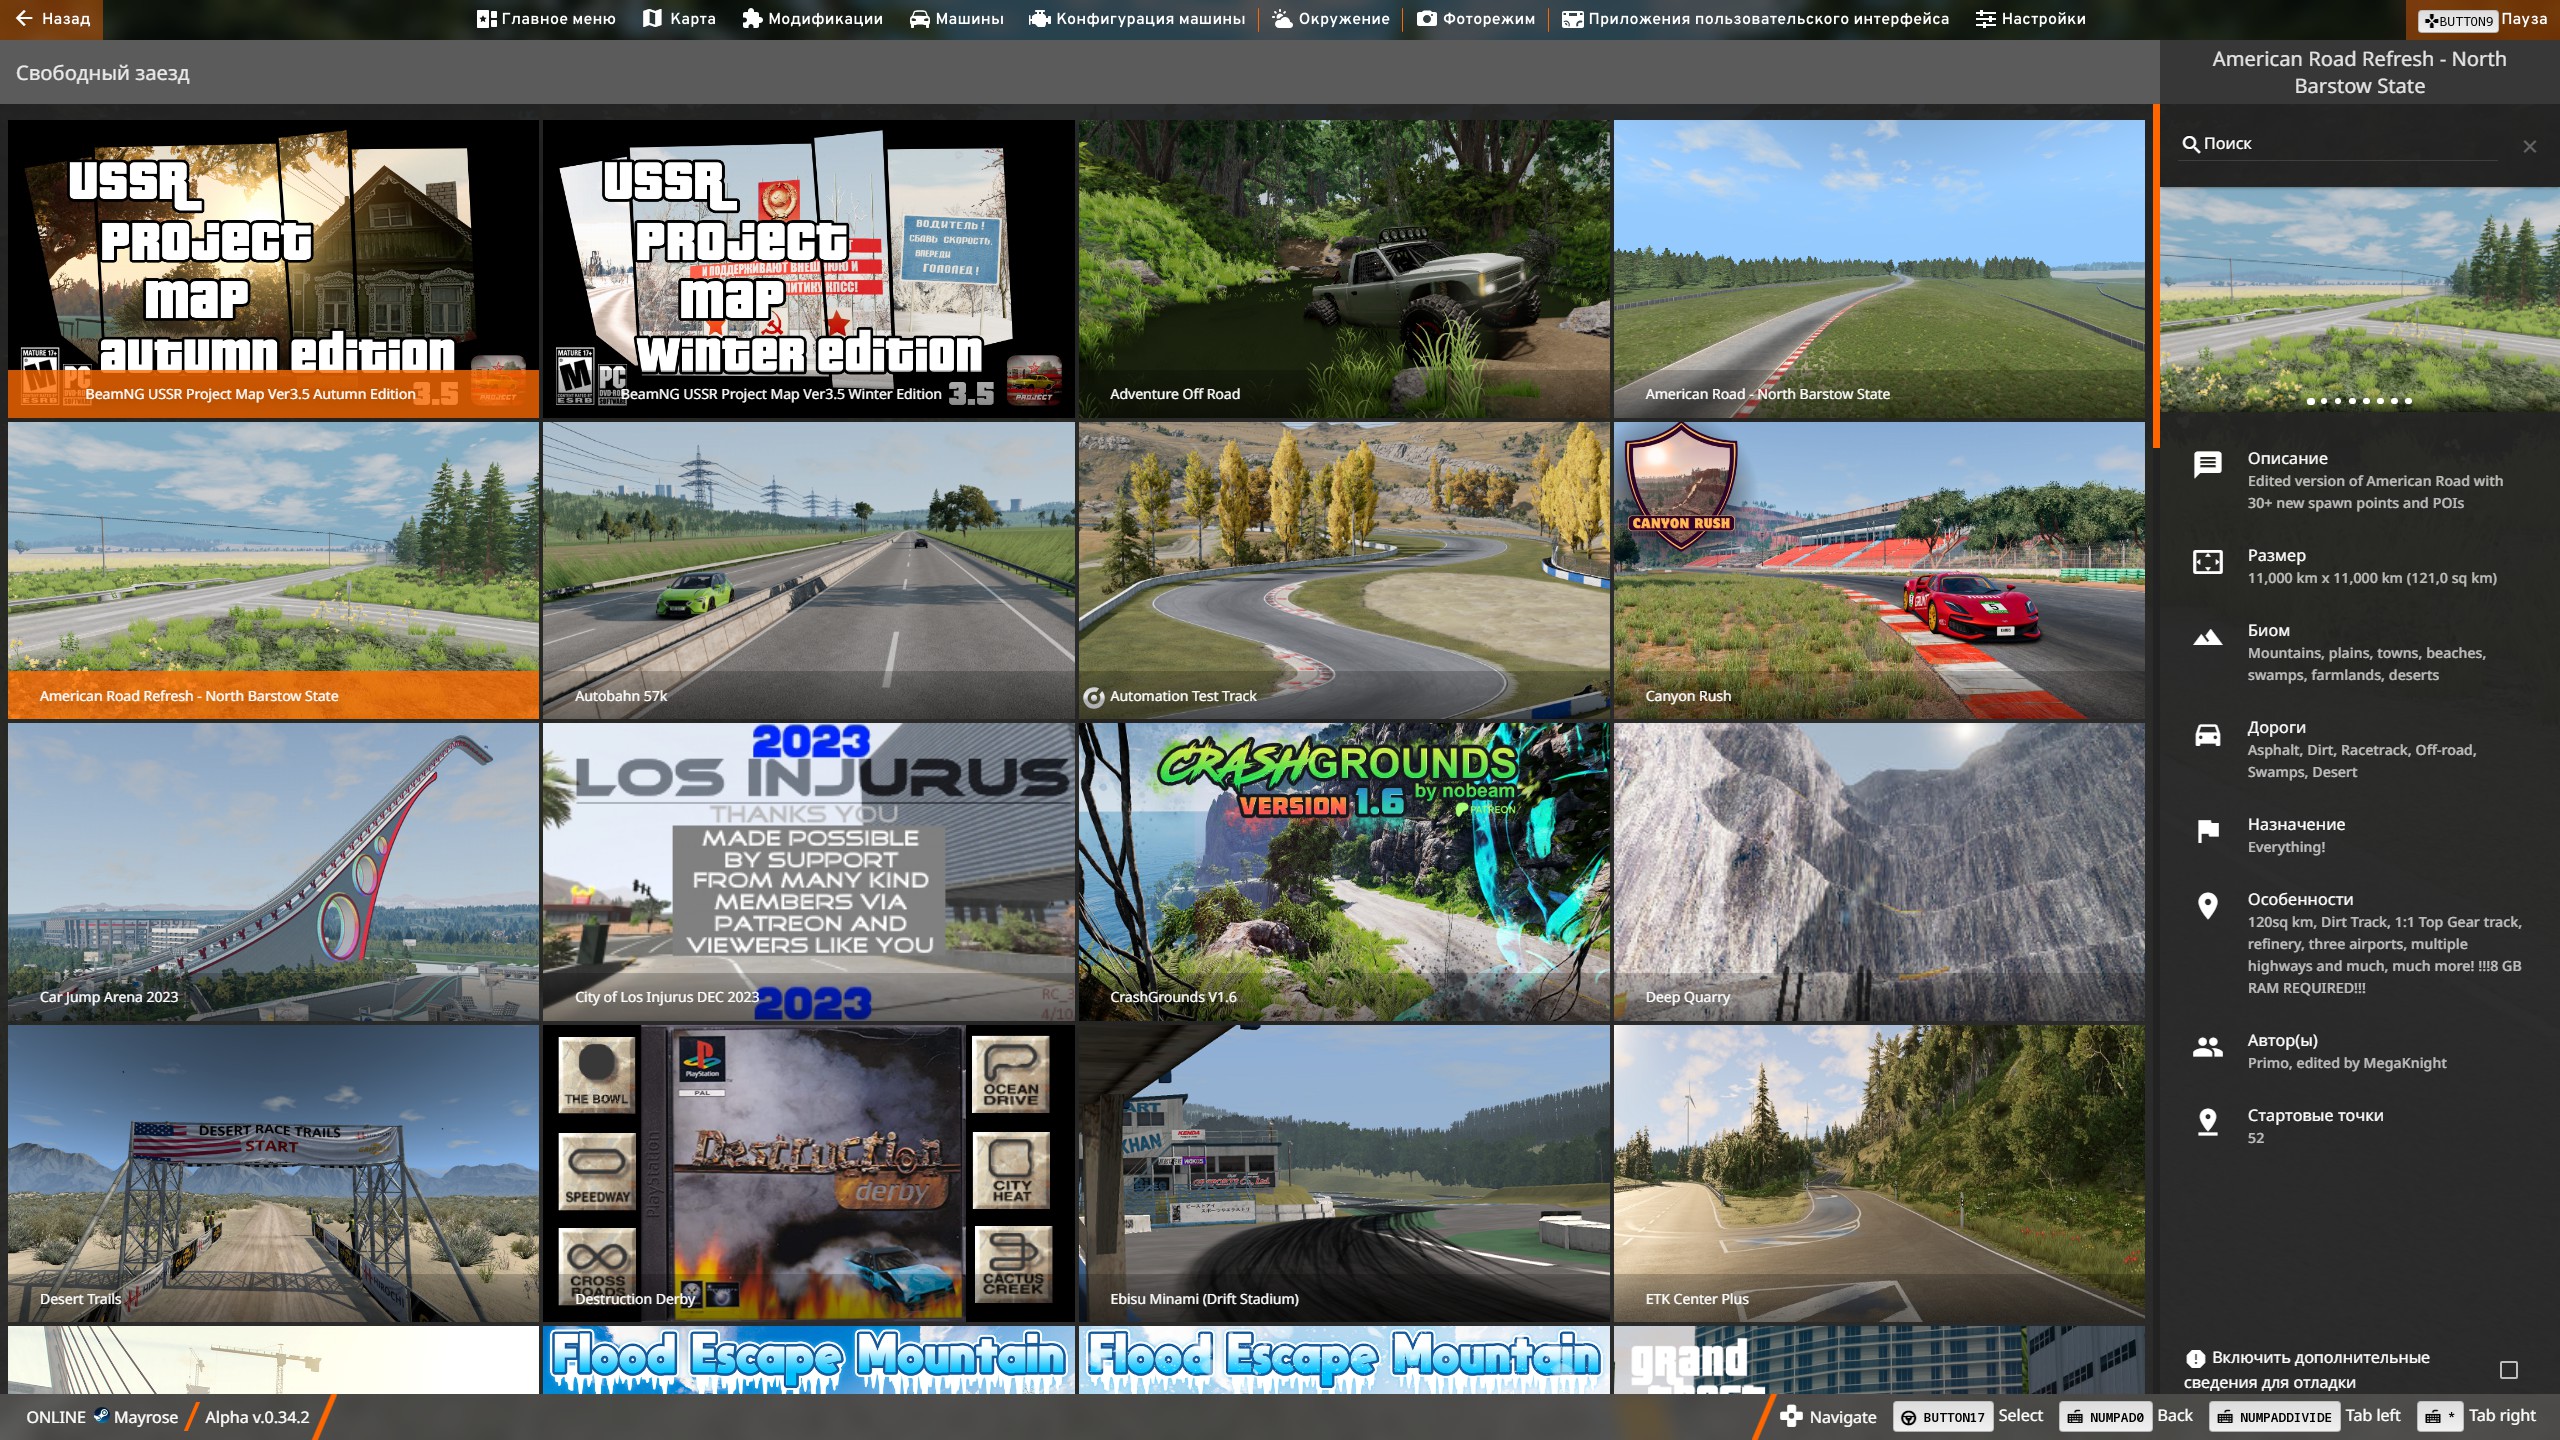Click the Дороги car icon
The width and height of the screenshot is (2560, 1440).
tap(2208, 735)
